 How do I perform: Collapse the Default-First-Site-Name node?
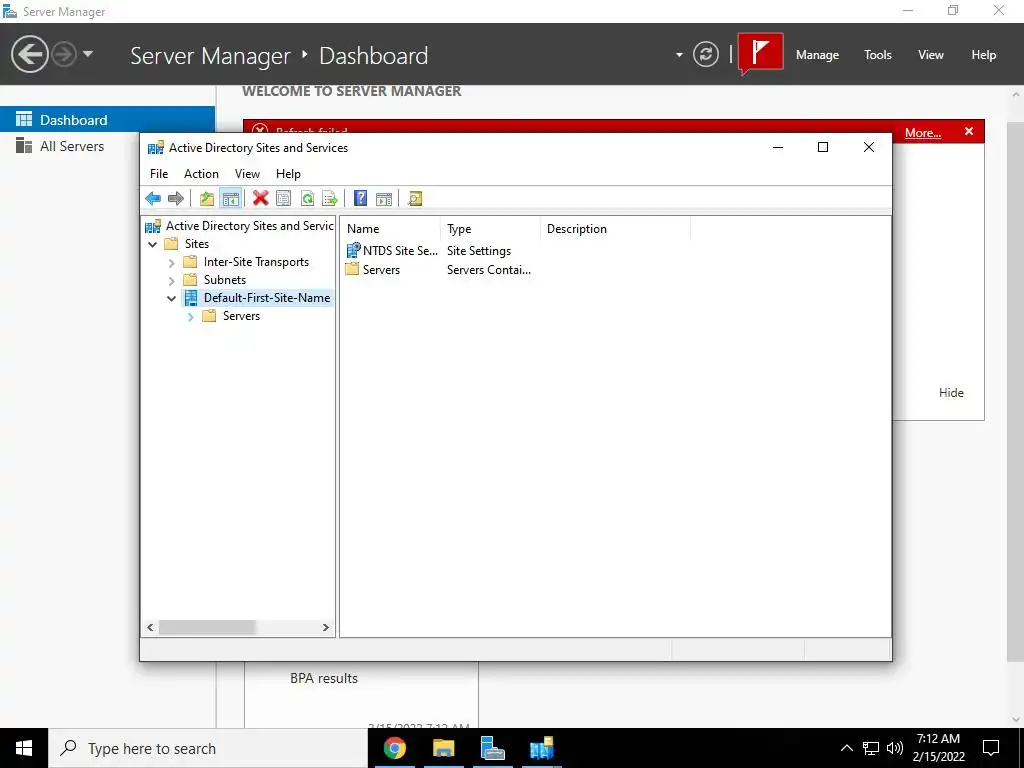tap(171, 298)
